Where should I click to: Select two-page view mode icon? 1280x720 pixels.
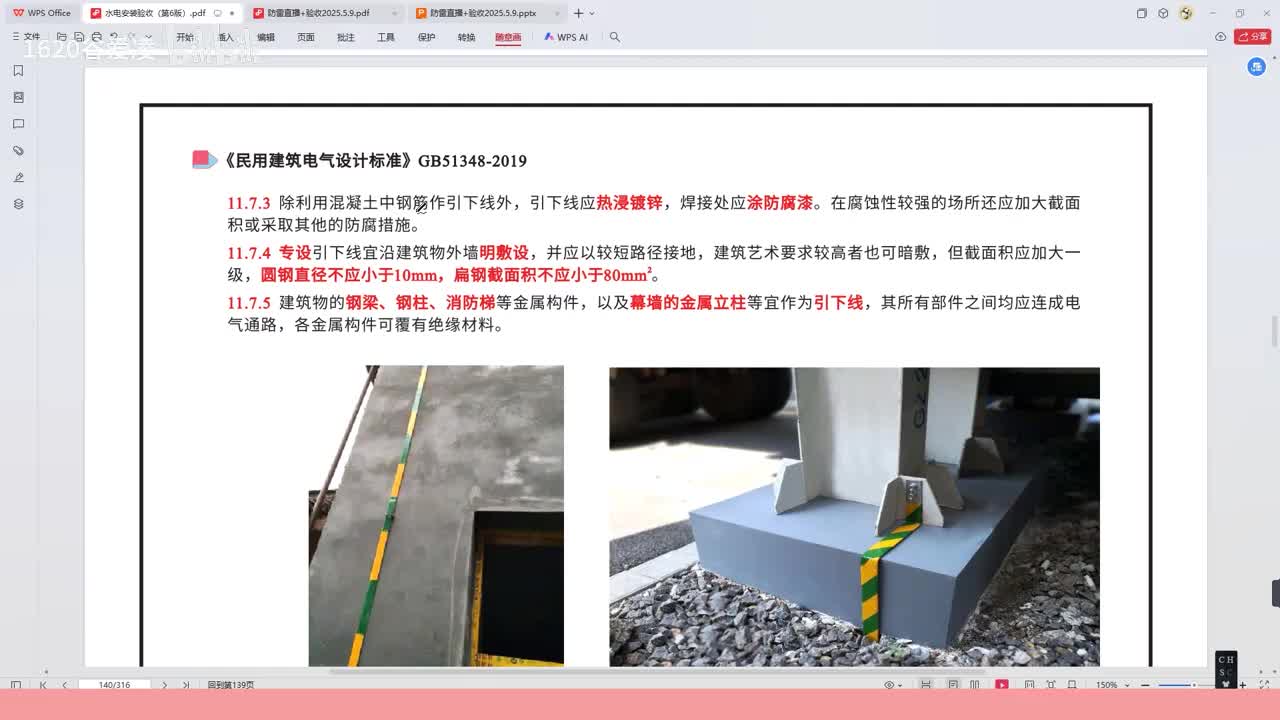pyautogui.click(x=976, y=685)
